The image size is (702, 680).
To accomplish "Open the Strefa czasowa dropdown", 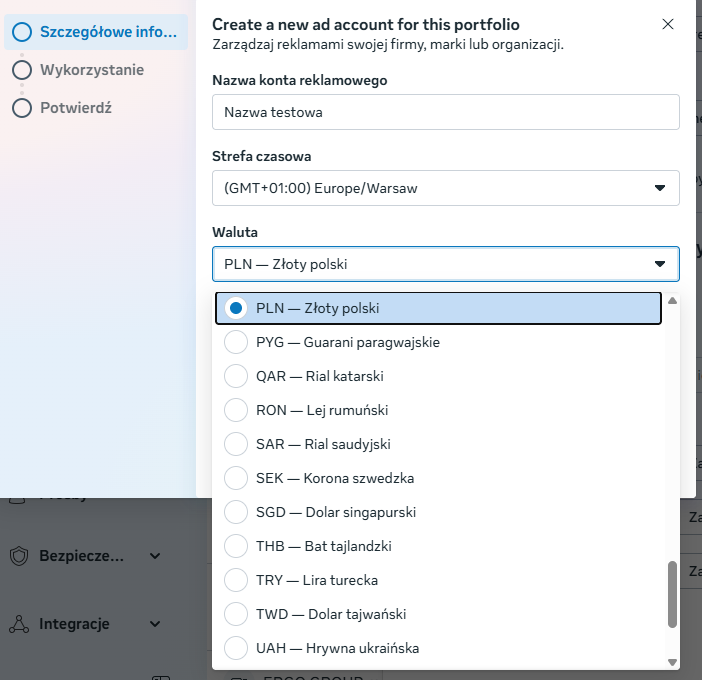I will tap(445, 188).
